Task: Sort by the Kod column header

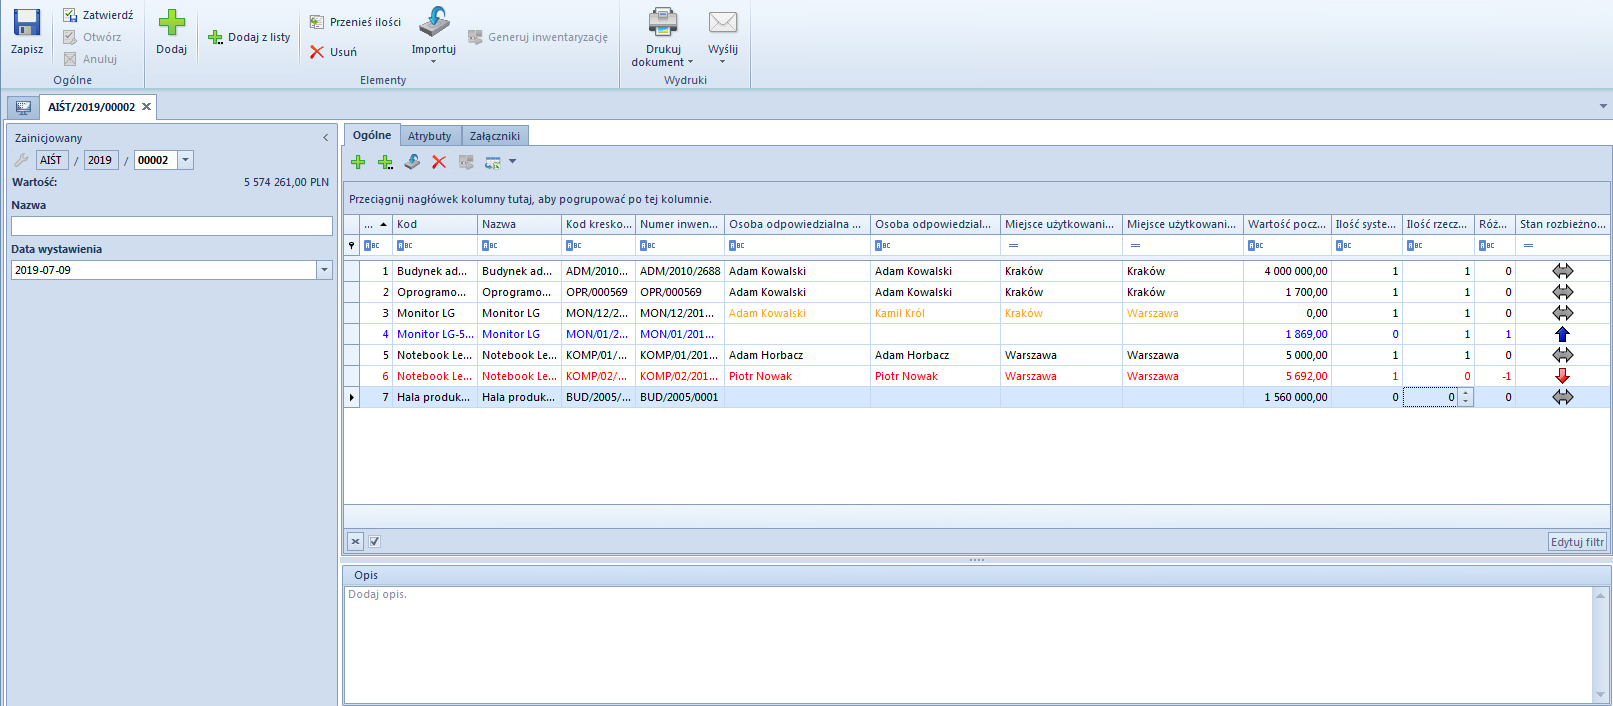Action: click(434, 224)
